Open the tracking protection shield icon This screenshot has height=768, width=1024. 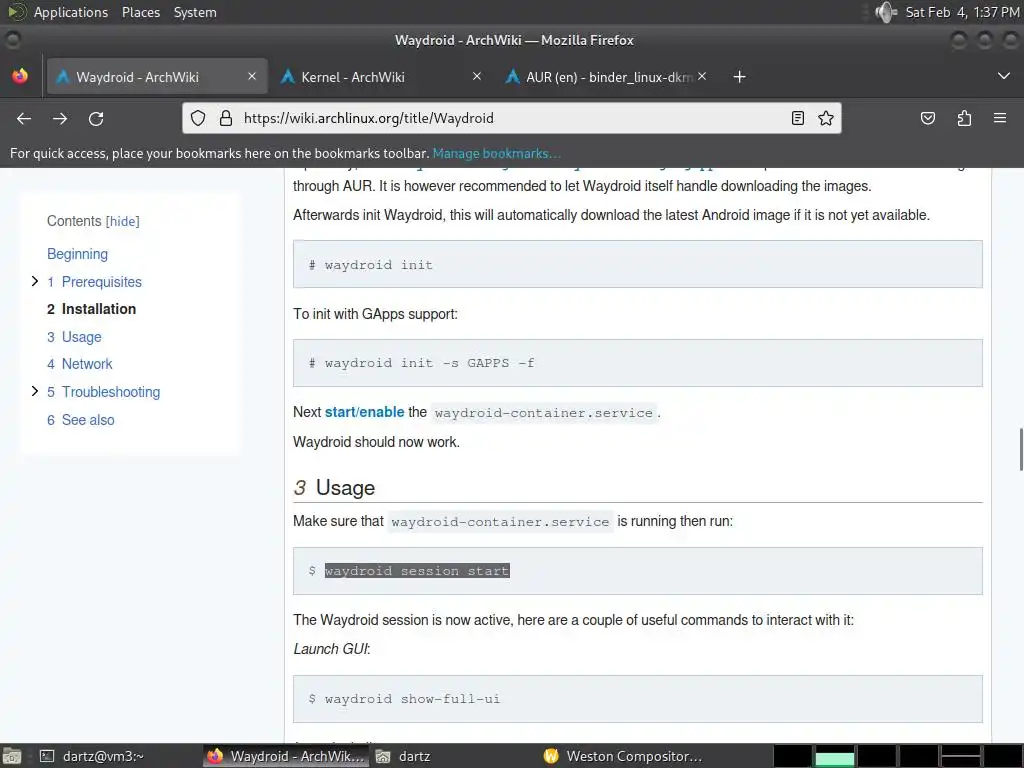pos(198,118)
